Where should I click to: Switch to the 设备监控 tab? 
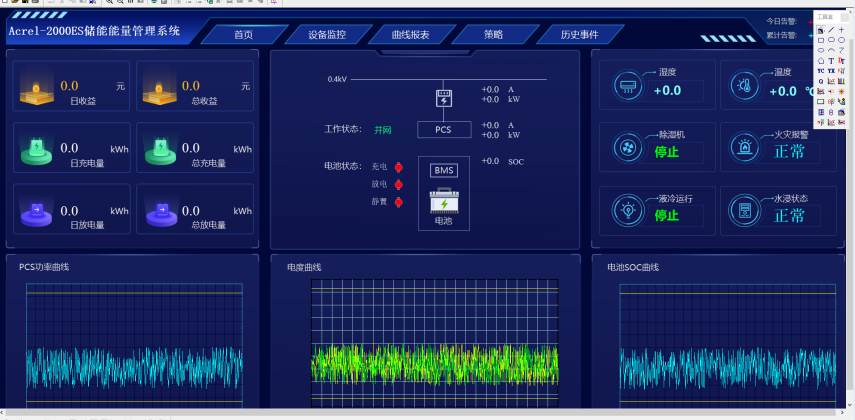[327, 34]
